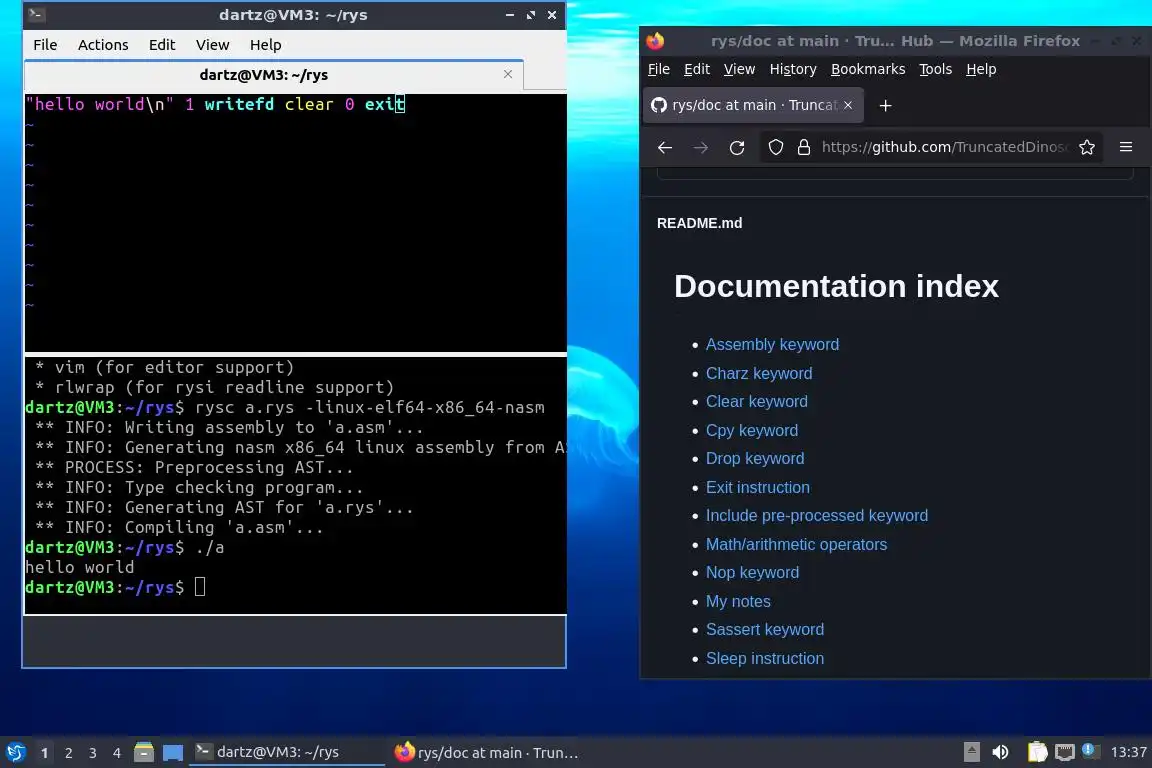Click the network status tray icon
The height and width of the screenshot is (768, 1152).
click(x=1064, y=752)
